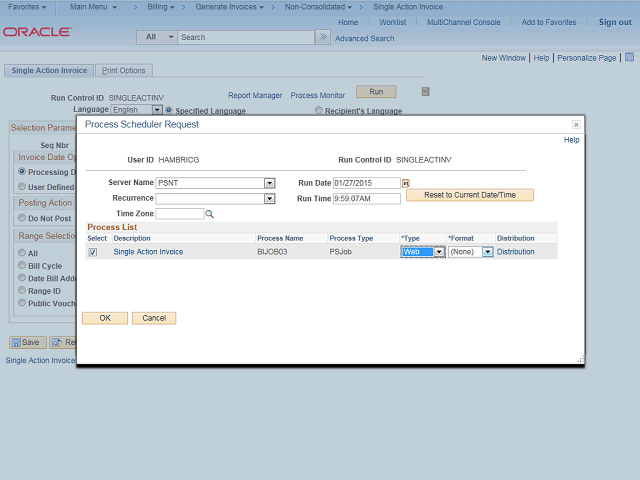Click the Oracle logo
The height and width of the screenshot is (480, 640).
click(x=36, y=32)
